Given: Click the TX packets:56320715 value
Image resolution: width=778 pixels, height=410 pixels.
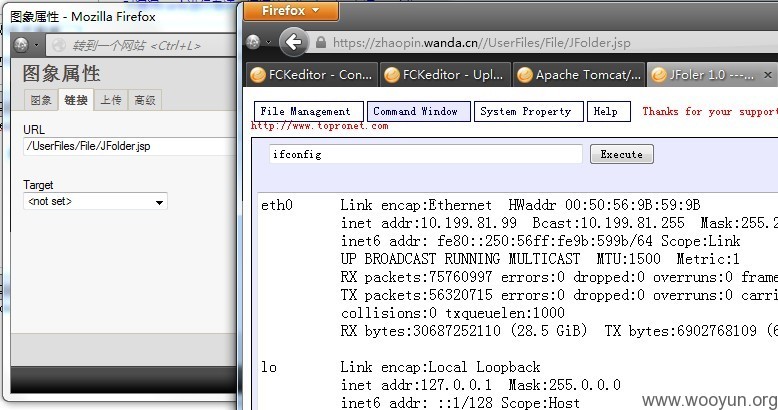Looking at the screenshot, I should click(x=416, y=295).
